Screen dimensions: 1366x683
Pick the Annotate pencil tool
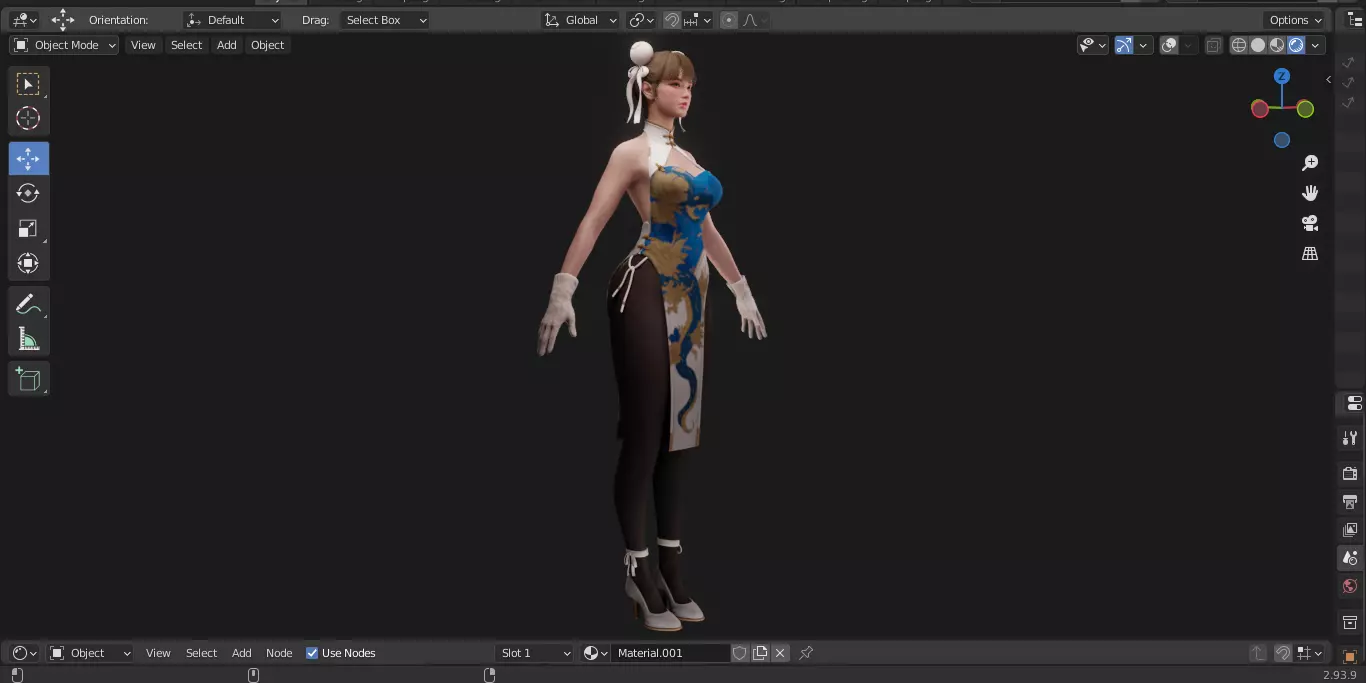(x=28, y=305)
